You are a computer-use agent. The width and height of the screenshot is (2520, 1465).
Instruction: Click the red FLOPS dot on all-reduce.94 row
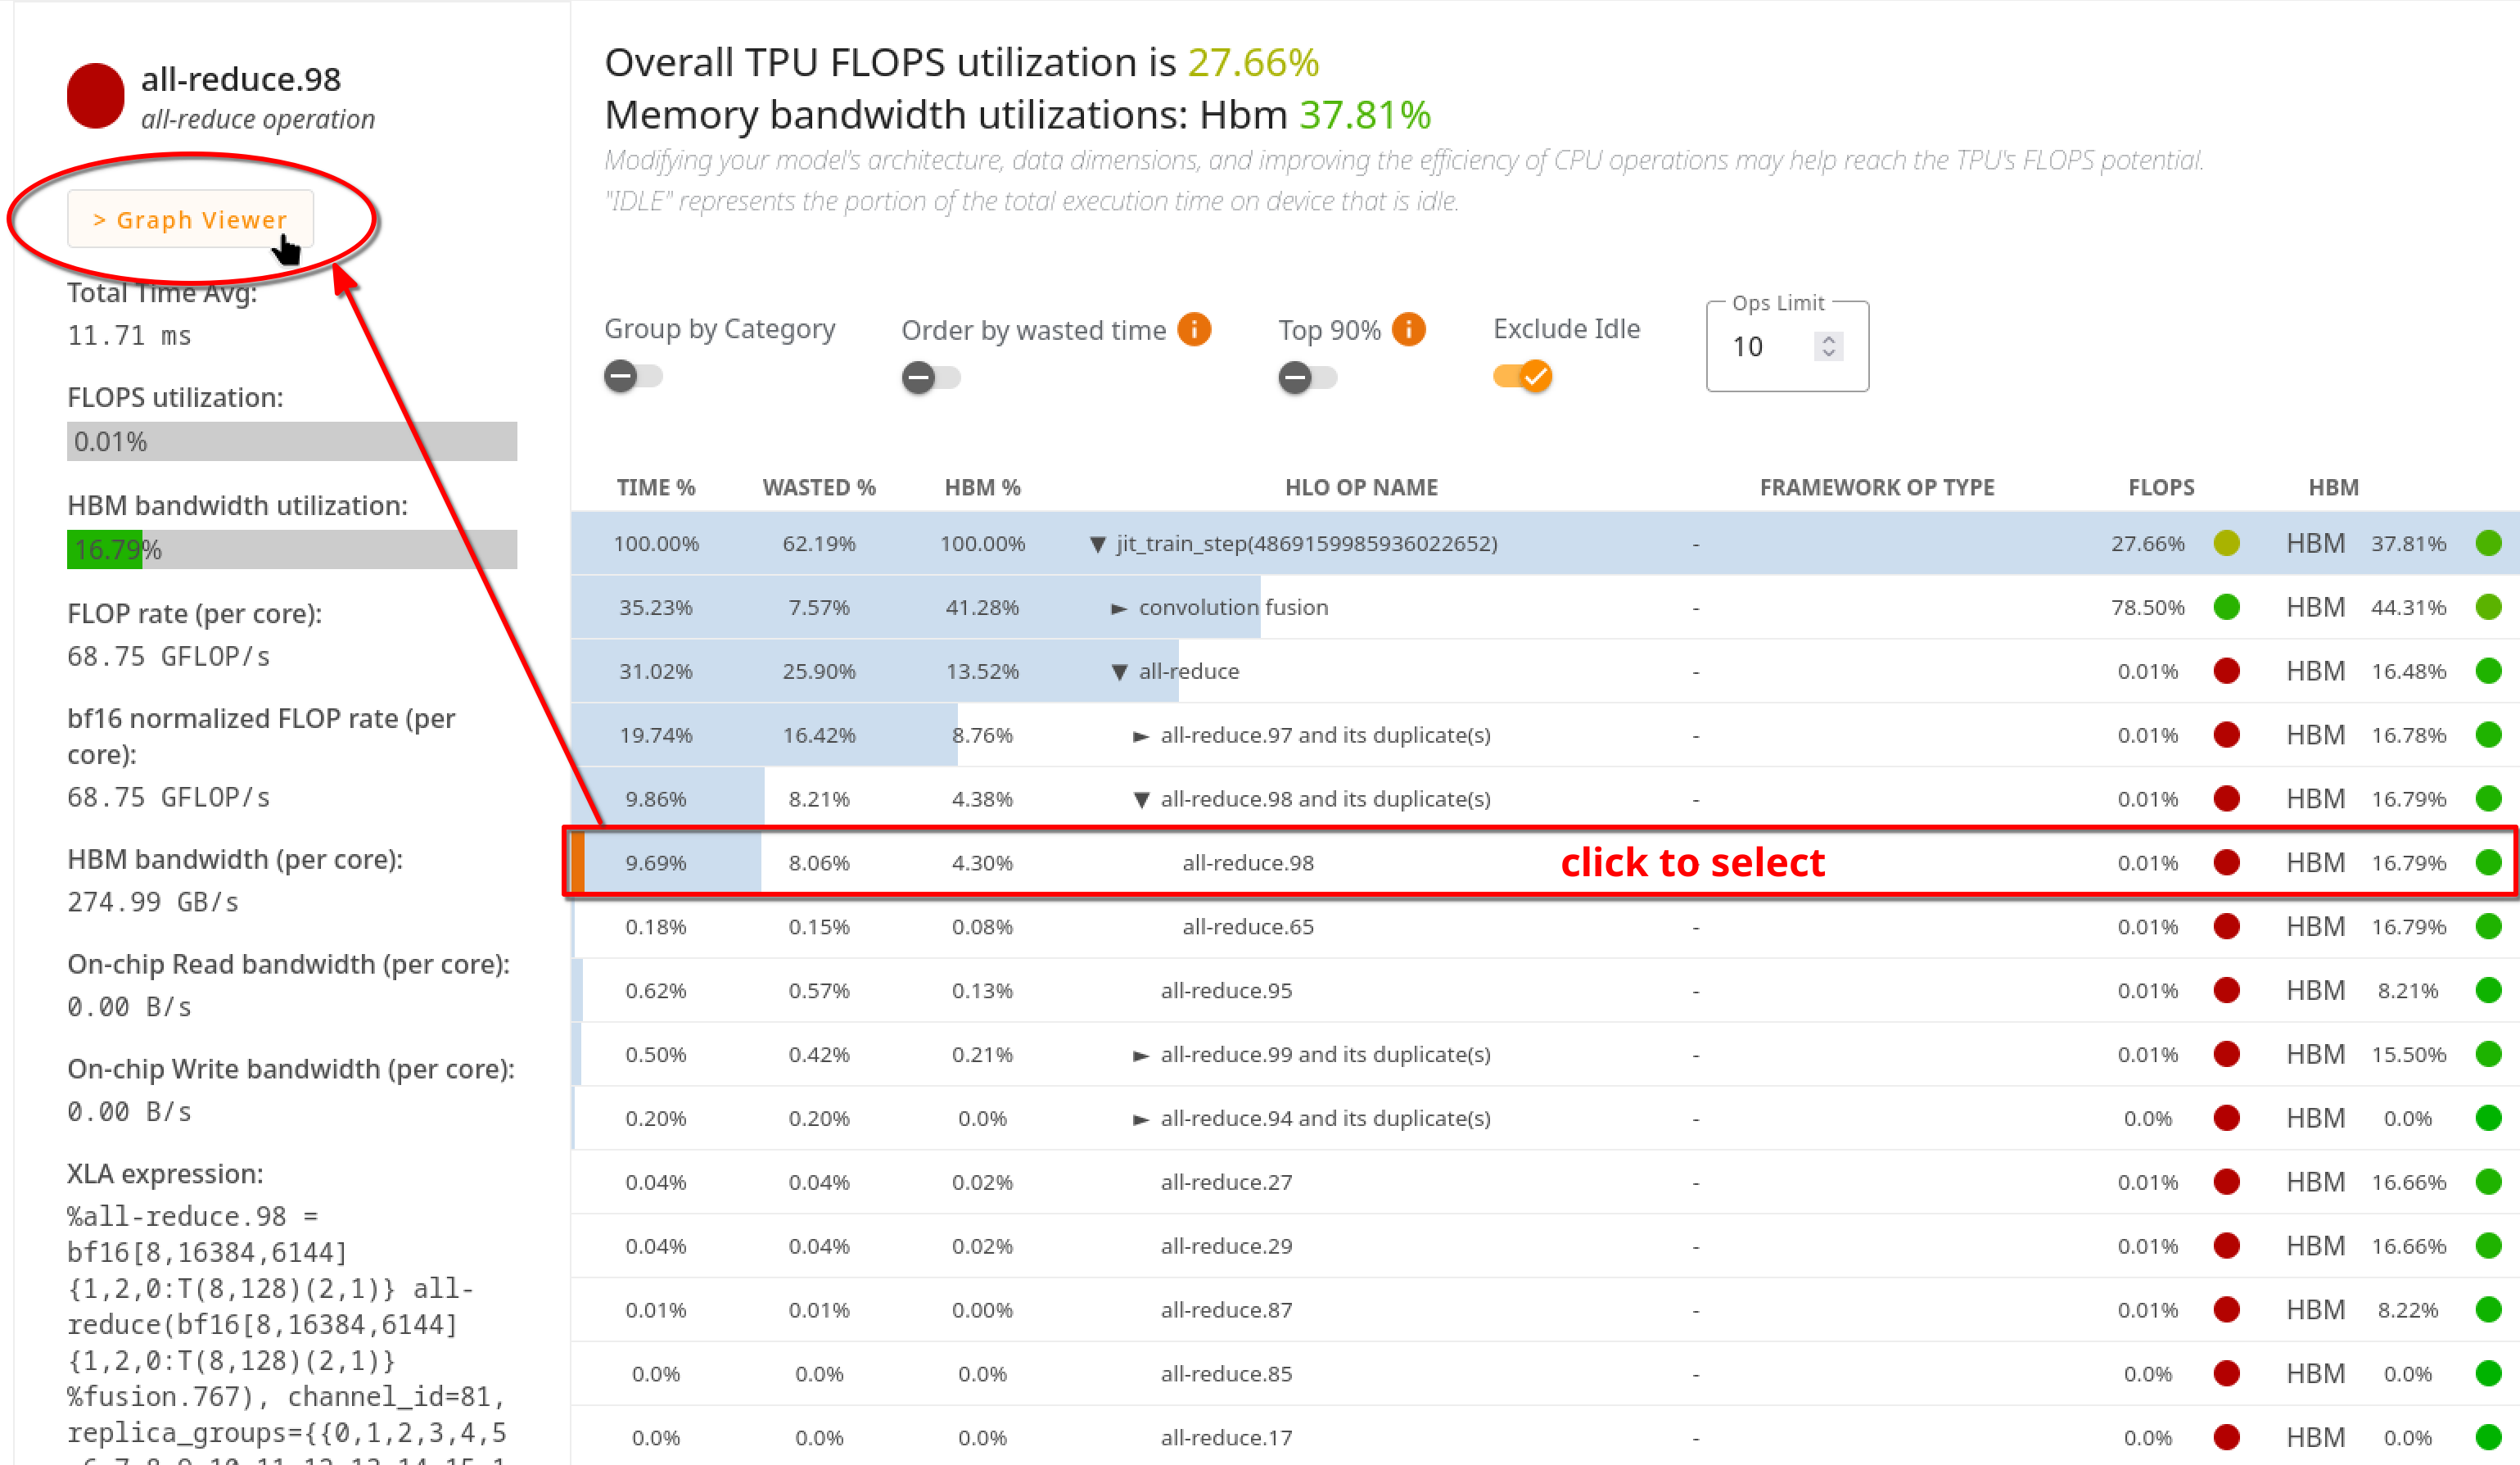pyautogui.click(x=2228, y=1118)
